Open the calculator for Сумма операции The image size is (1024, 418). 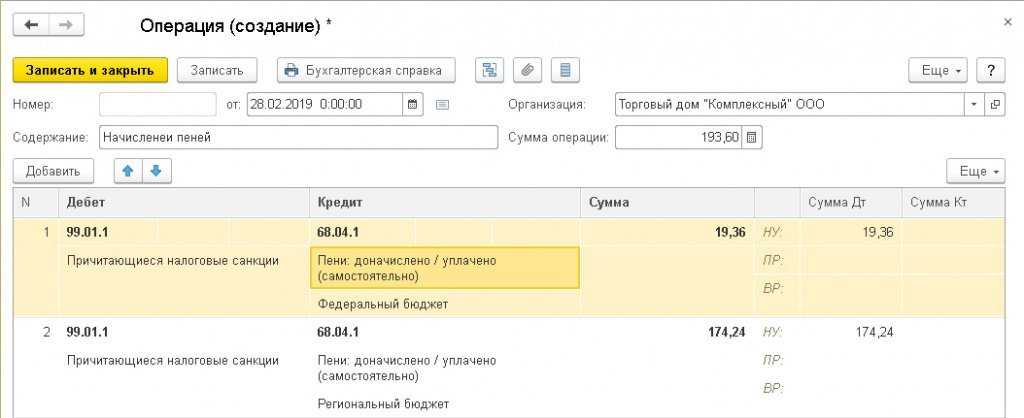(753, 137)
